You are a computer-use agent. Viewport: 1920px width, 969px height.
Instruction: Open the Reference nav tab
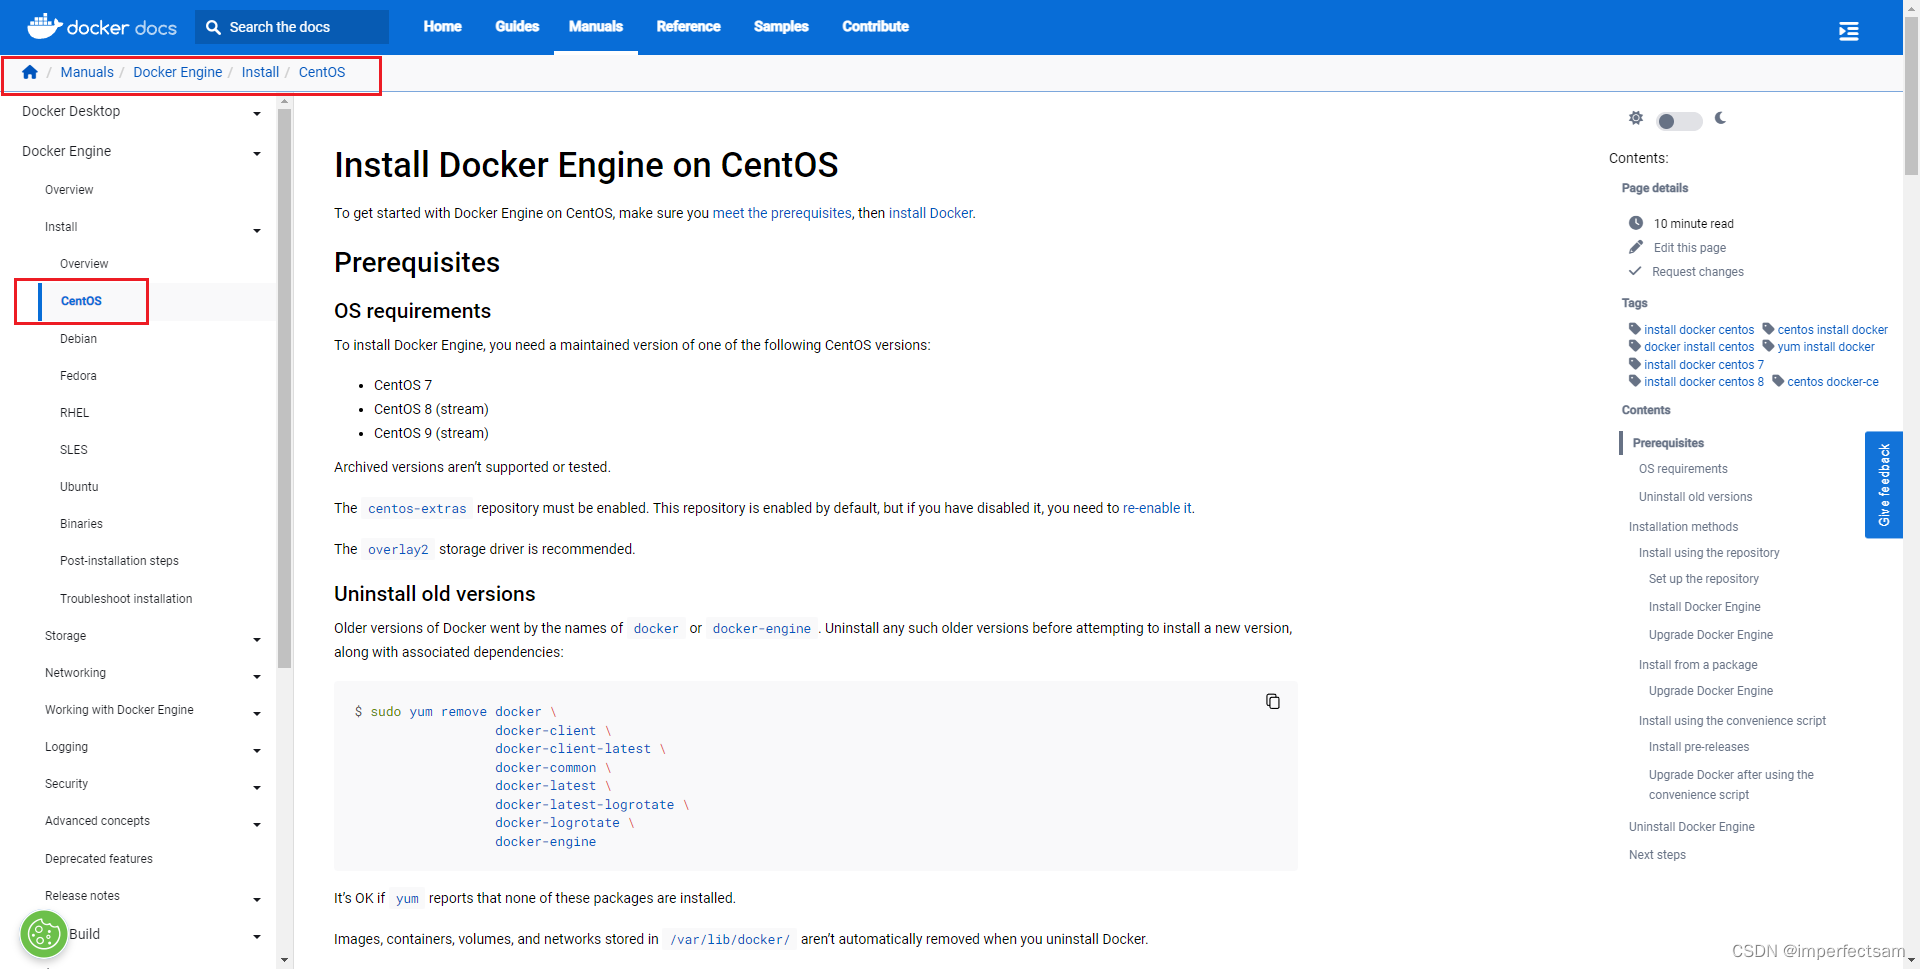[x=688, y=26]
